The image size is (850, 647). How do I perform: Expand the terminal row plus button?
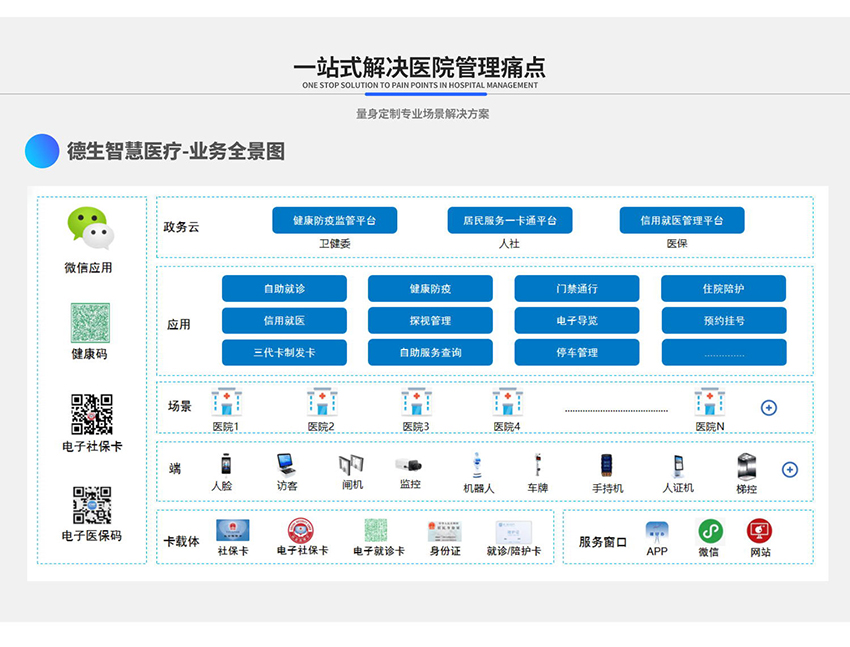pos(789,470)
